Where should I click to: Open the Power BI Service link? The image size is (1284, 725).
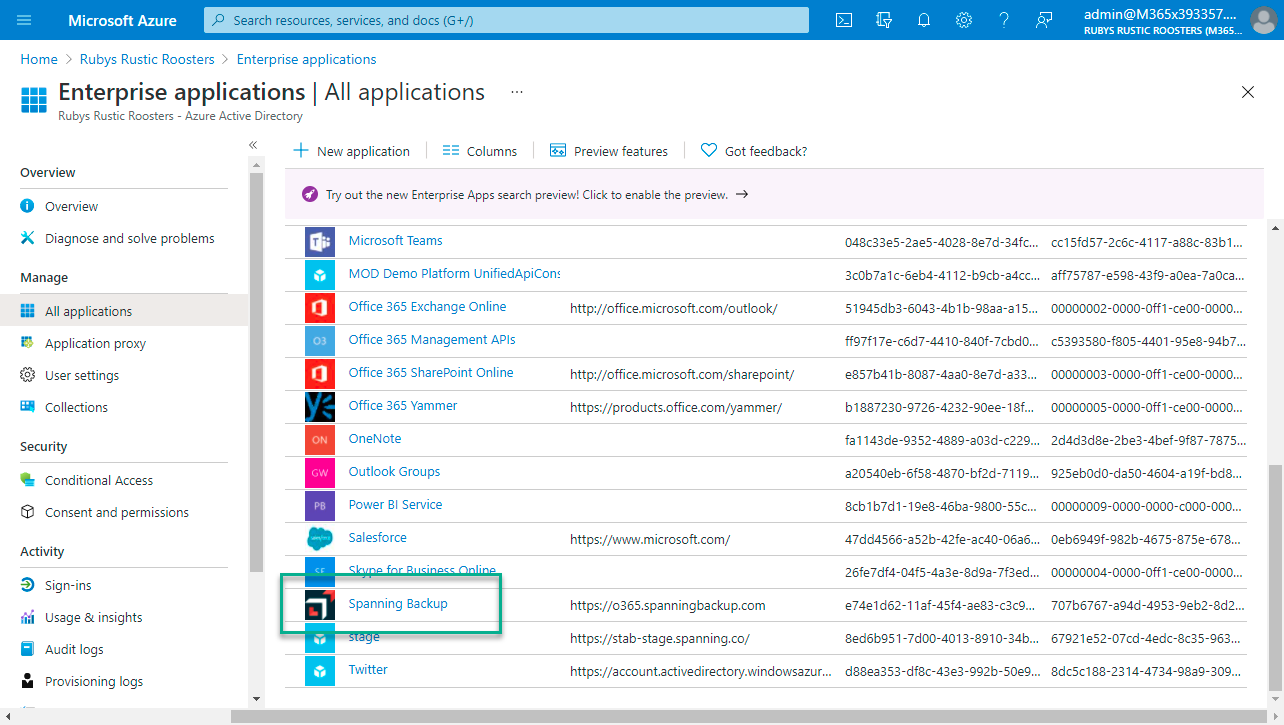tap(395, 504)
